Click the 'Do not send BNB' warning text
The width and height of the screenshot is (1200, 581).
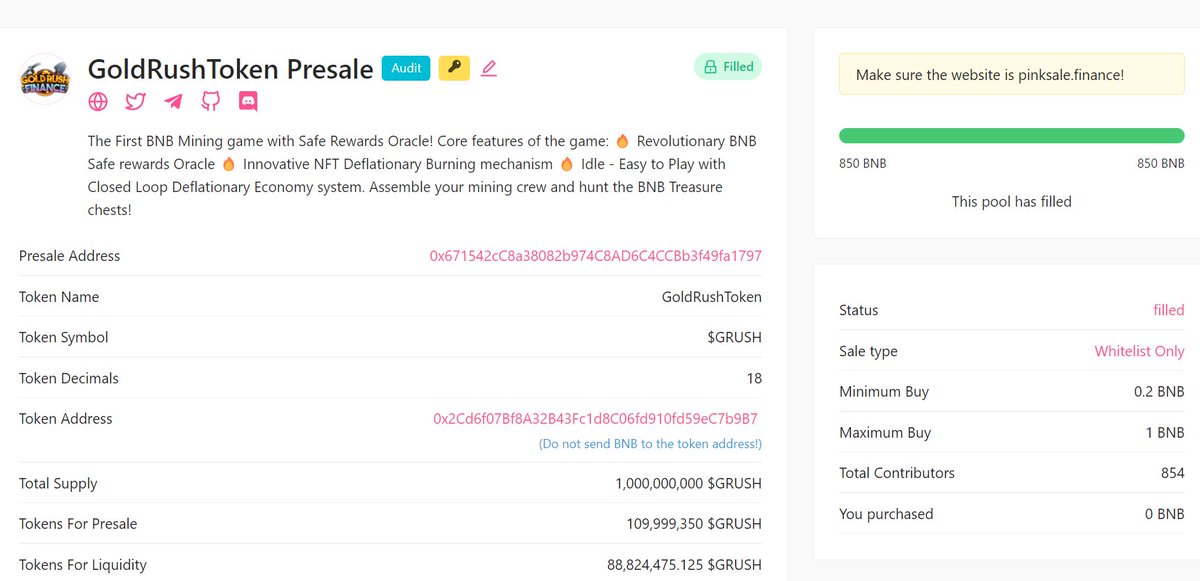coord(650,444)
